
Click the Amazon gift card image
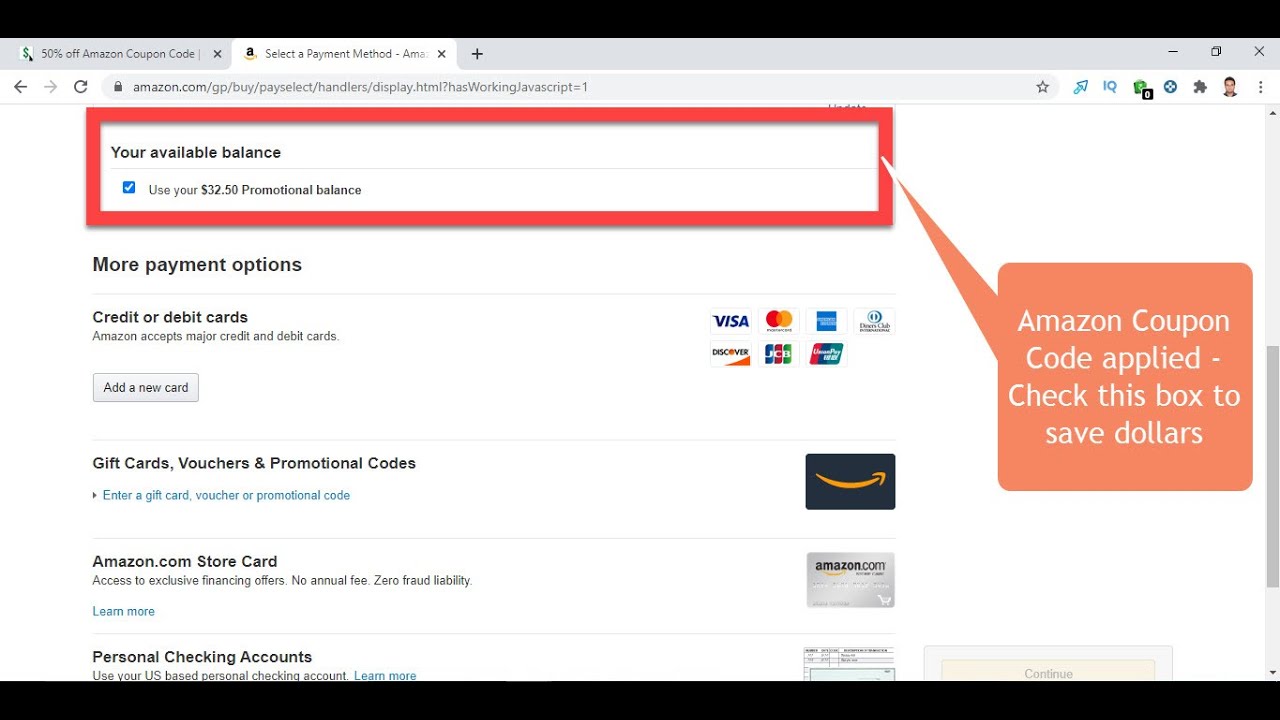click(850, 482)
